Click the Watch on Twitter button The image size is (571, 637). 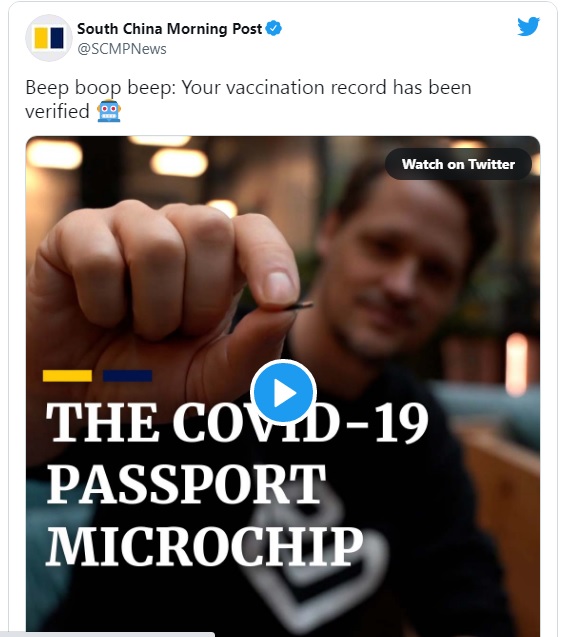pos(458,164)
